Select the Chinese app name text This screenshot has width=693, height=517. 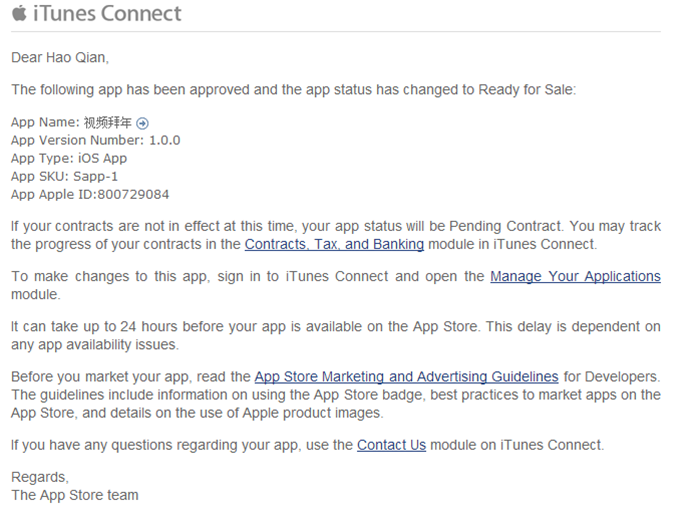(x=108, y=122)
